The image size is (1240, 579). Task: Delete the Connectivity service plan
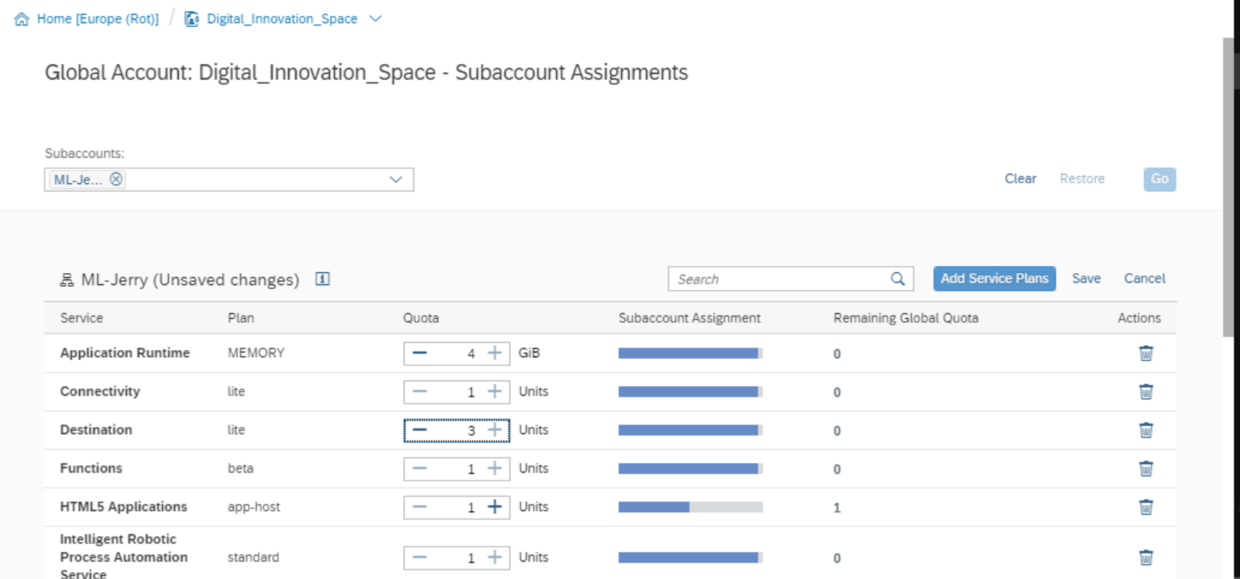[x=1146, y=391]
